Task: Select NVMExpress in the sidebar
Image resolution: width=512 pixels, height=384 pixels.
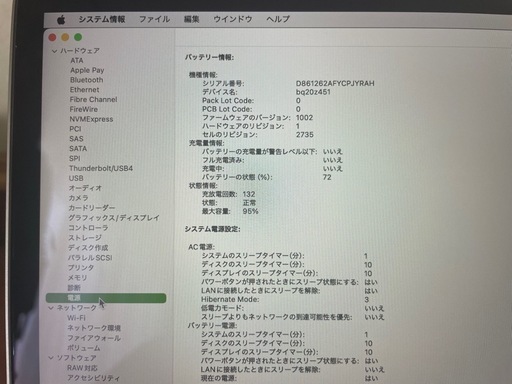Action: (91, 119)
